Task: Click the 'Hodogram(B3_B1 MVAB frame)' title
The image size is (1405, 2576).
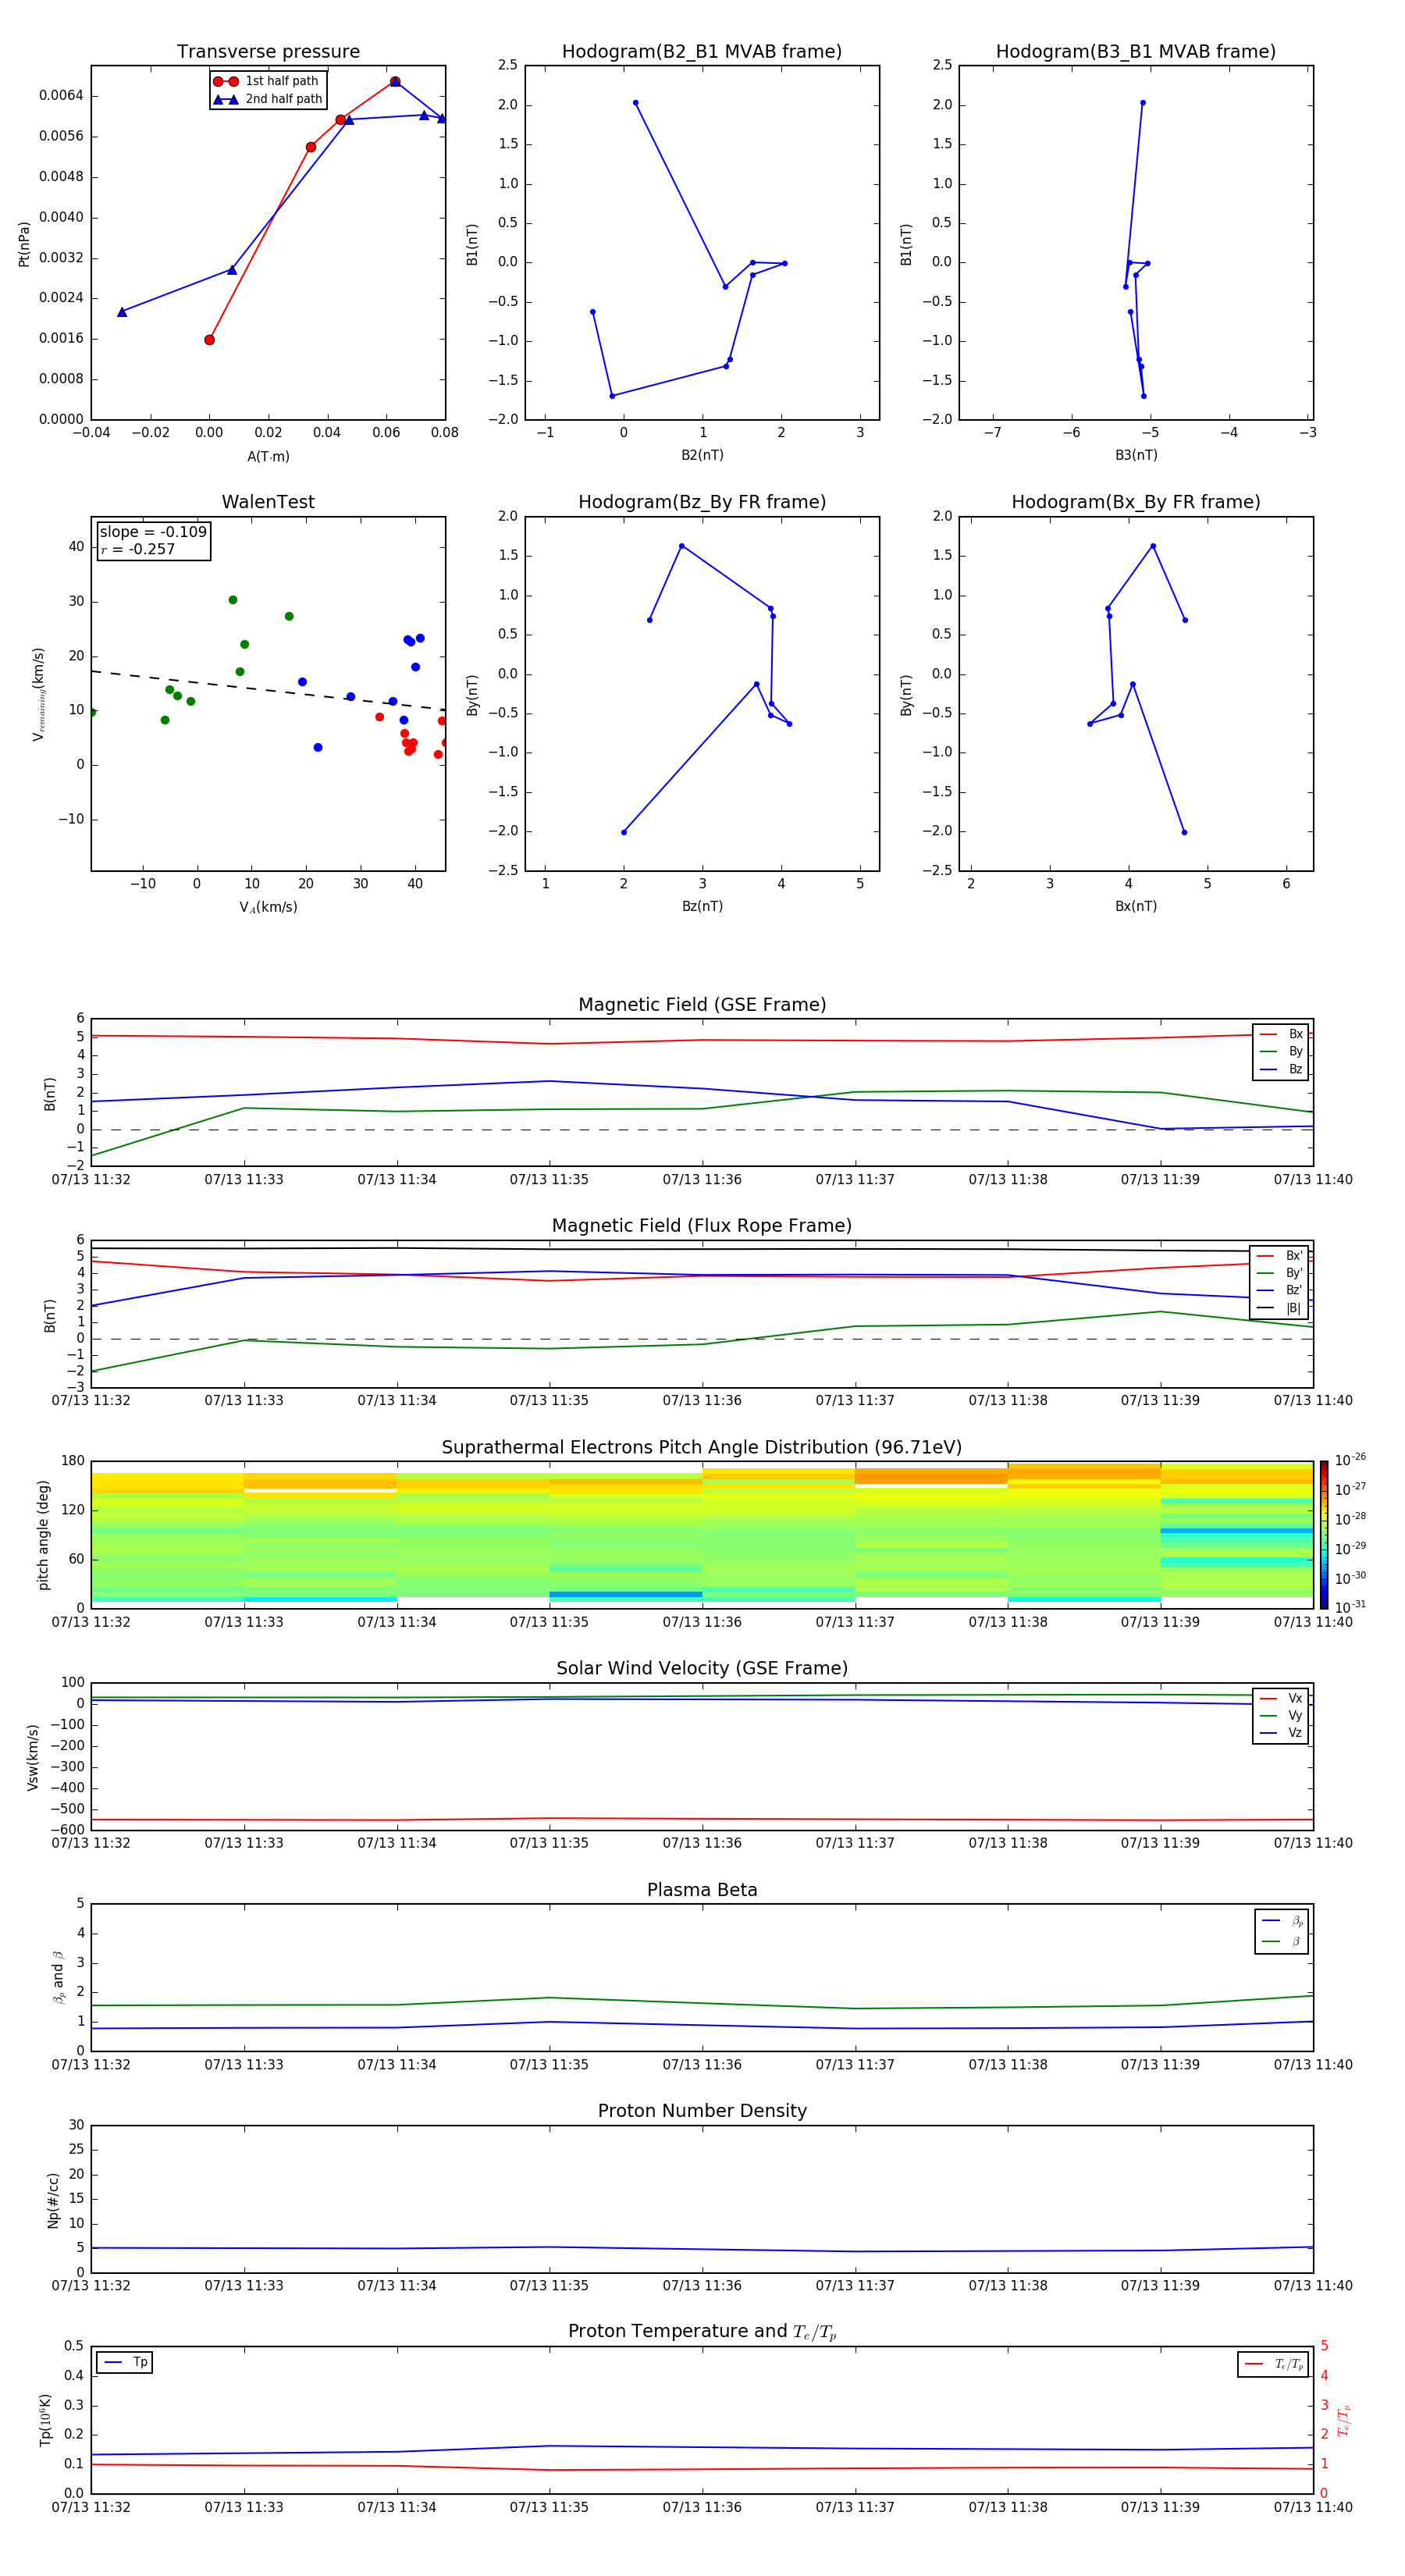Action: (x=1136, y=52)
